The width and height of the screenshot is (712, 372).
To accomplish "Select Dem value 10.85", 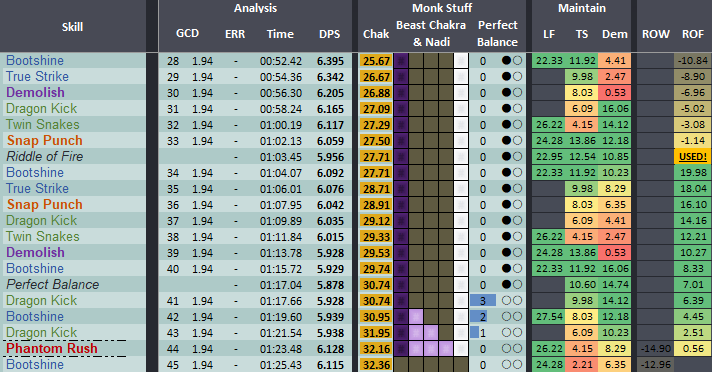I will [x=615, y=157].
